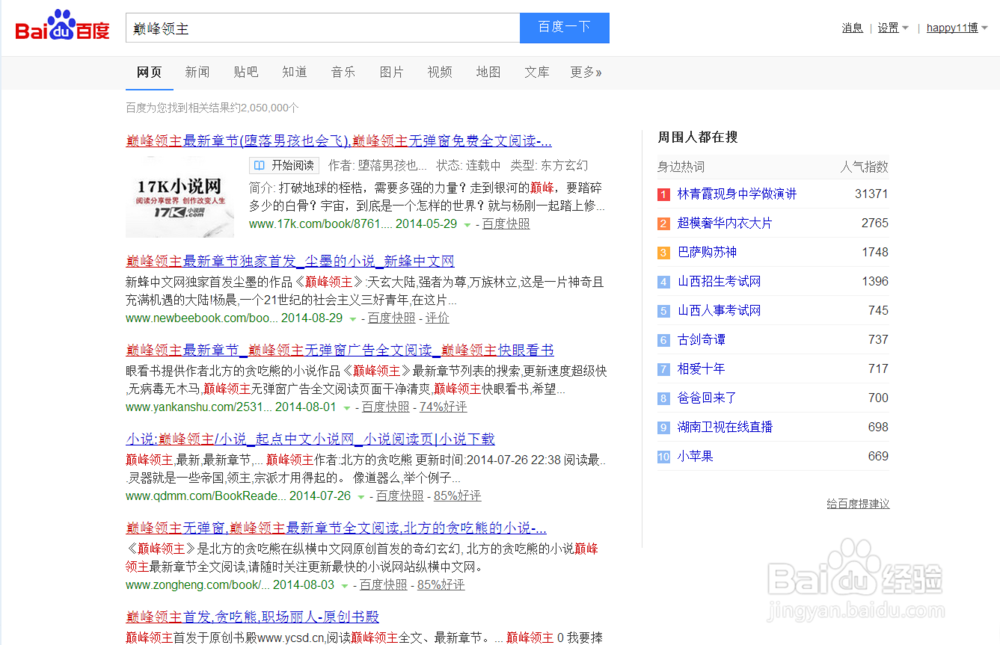Open hot search 山西人事考试网
The image size is (1000, 645).
click(719, 311)
